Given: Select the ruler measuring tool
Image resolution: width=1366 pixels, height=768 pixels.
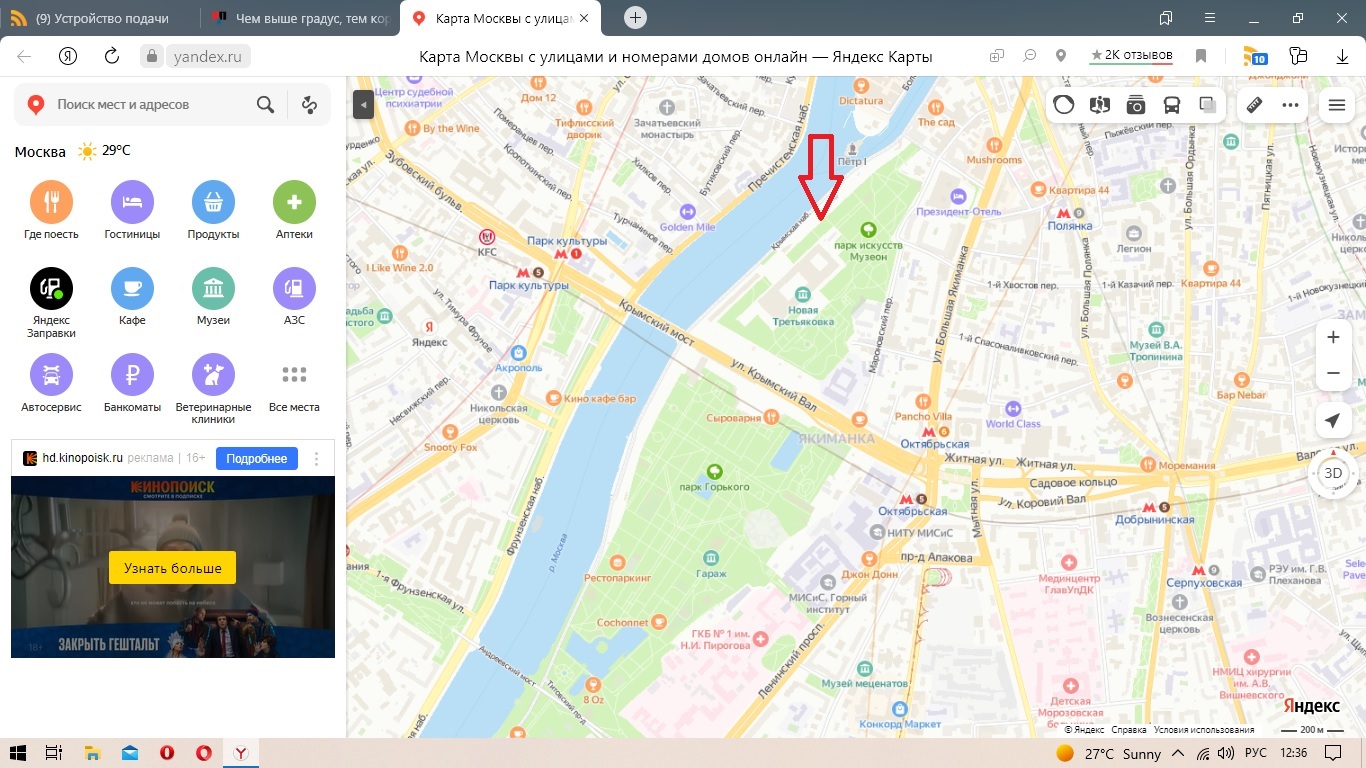Looking at the screenshot, I should tap(1254, 104).
